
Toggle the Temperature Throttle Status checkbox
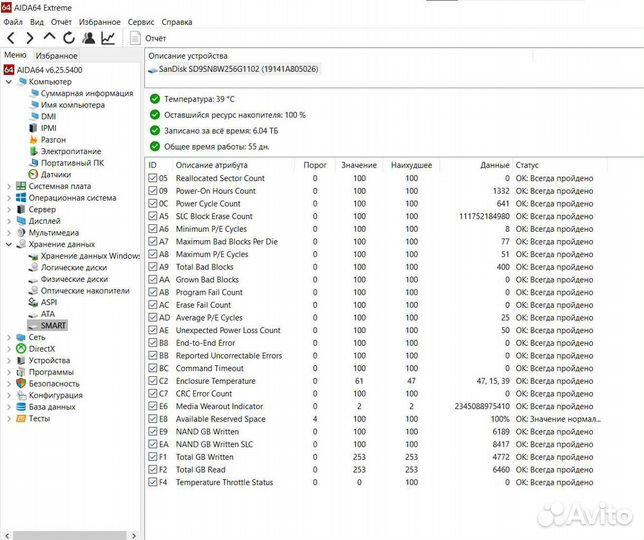pos(152,482)
